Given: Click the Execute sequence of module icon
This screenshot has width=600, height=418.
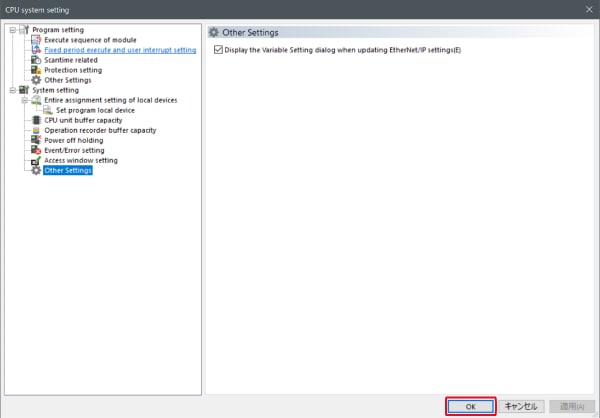Looking at the screenshot, I should (36, 40).
